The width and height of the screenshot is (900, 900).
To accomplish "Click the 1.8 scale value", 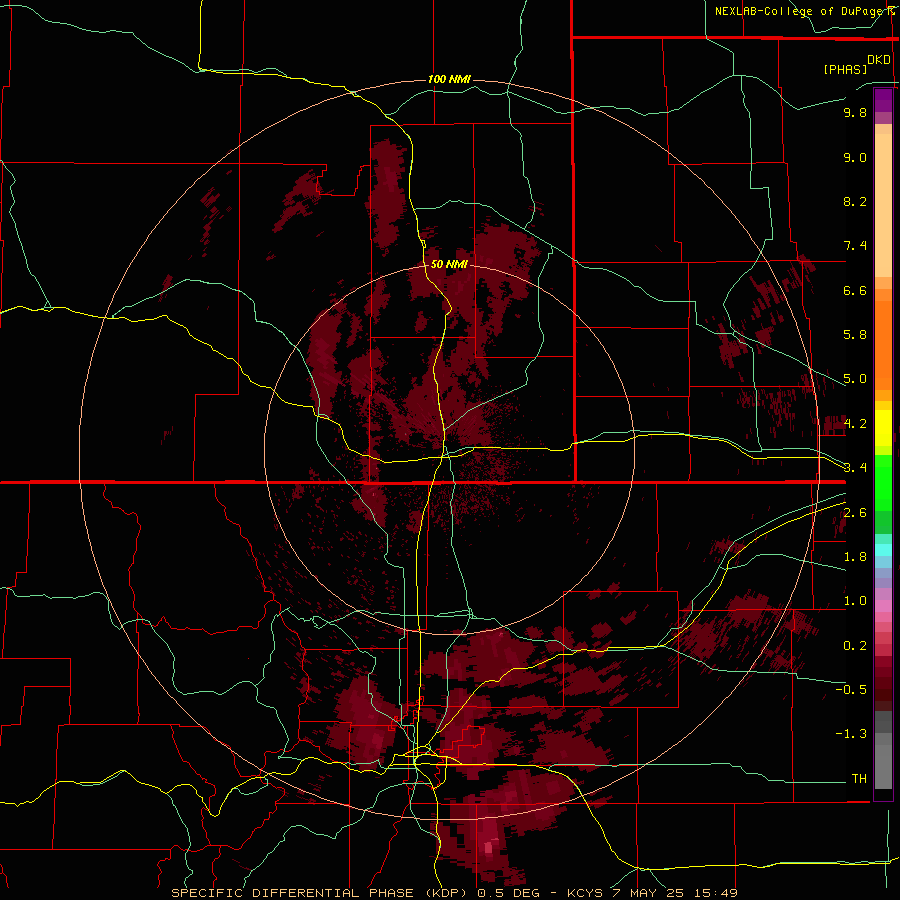I will [x=855, y=557].
